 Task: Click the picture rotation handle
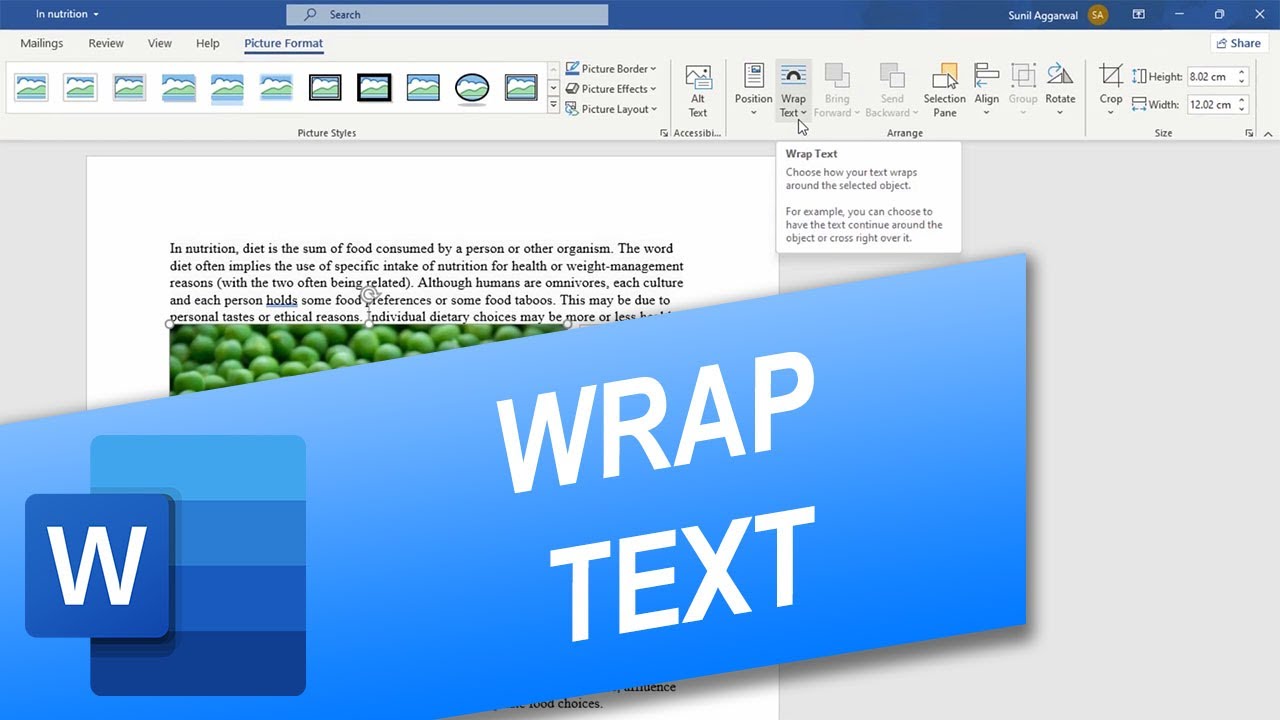(368, 296)
